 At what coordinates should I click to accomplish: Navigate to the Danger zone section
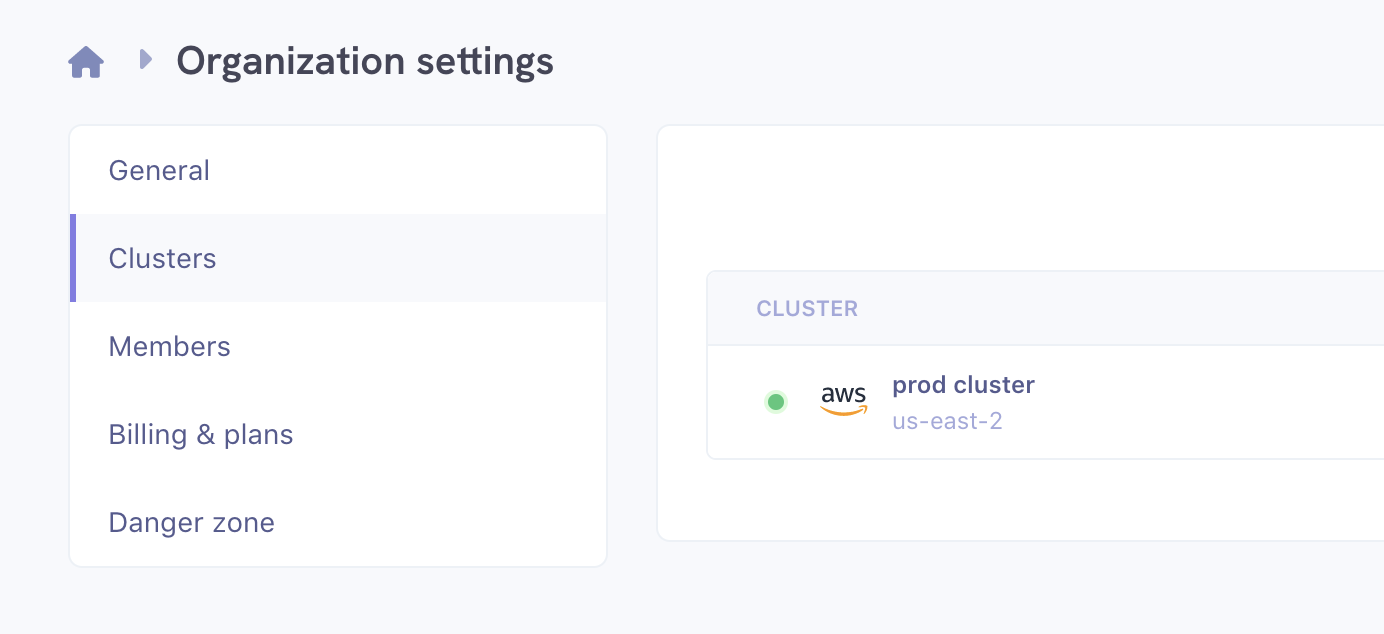pos(191,523)
